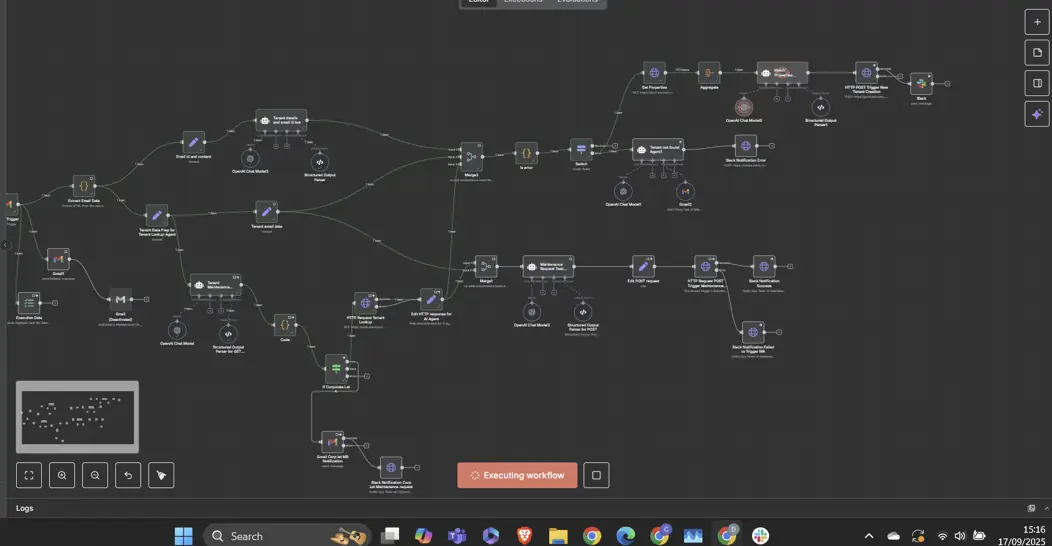Screen dimensions: 1052x546
Task: Open the side panel toggle button
Action: pos(1037,83)
